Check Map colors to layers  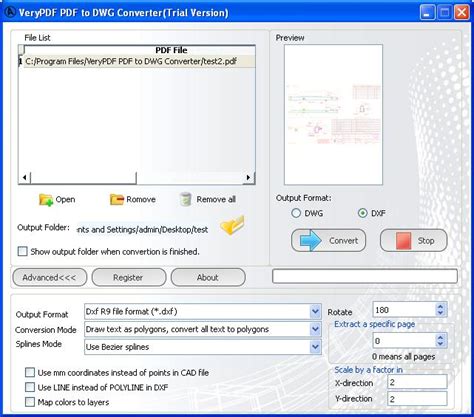point(30,402)
